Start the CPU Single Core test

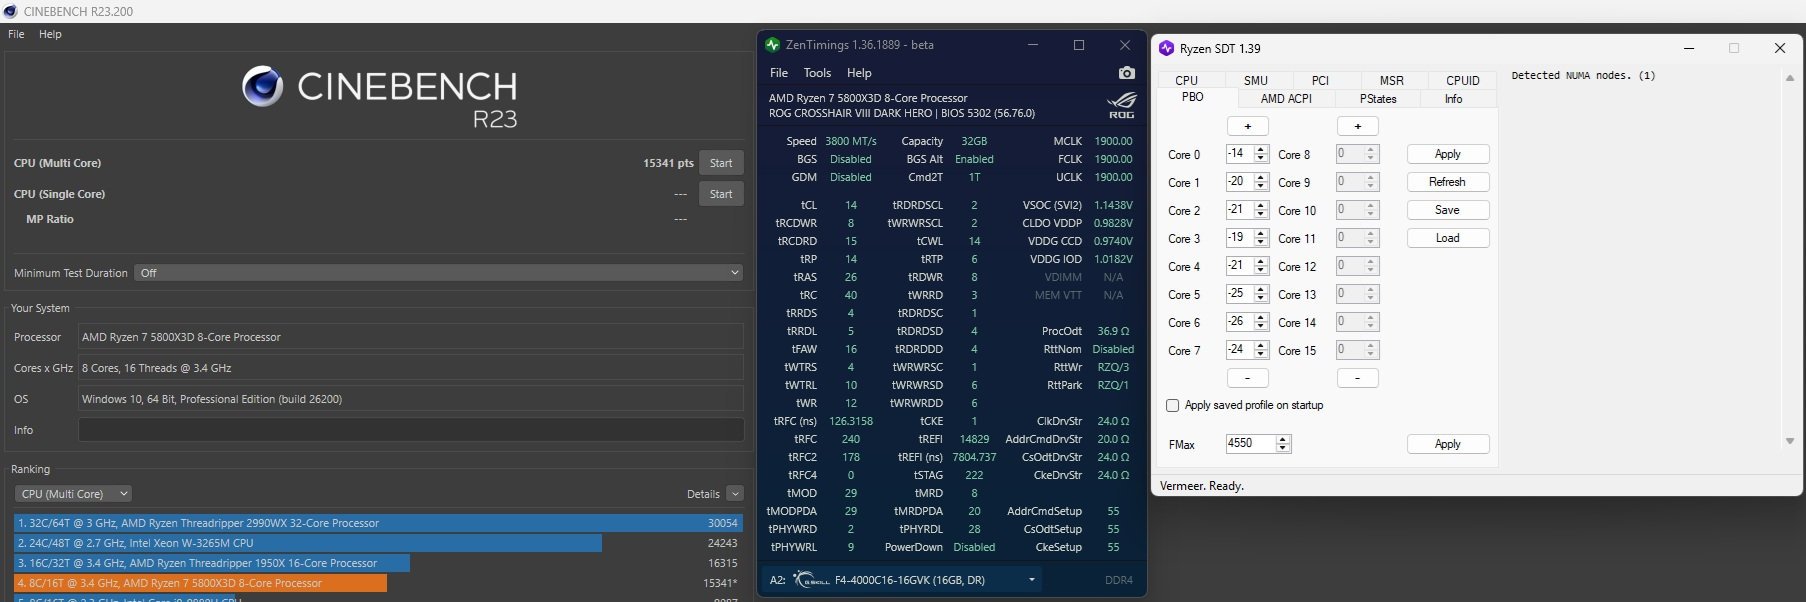point(721,194)
